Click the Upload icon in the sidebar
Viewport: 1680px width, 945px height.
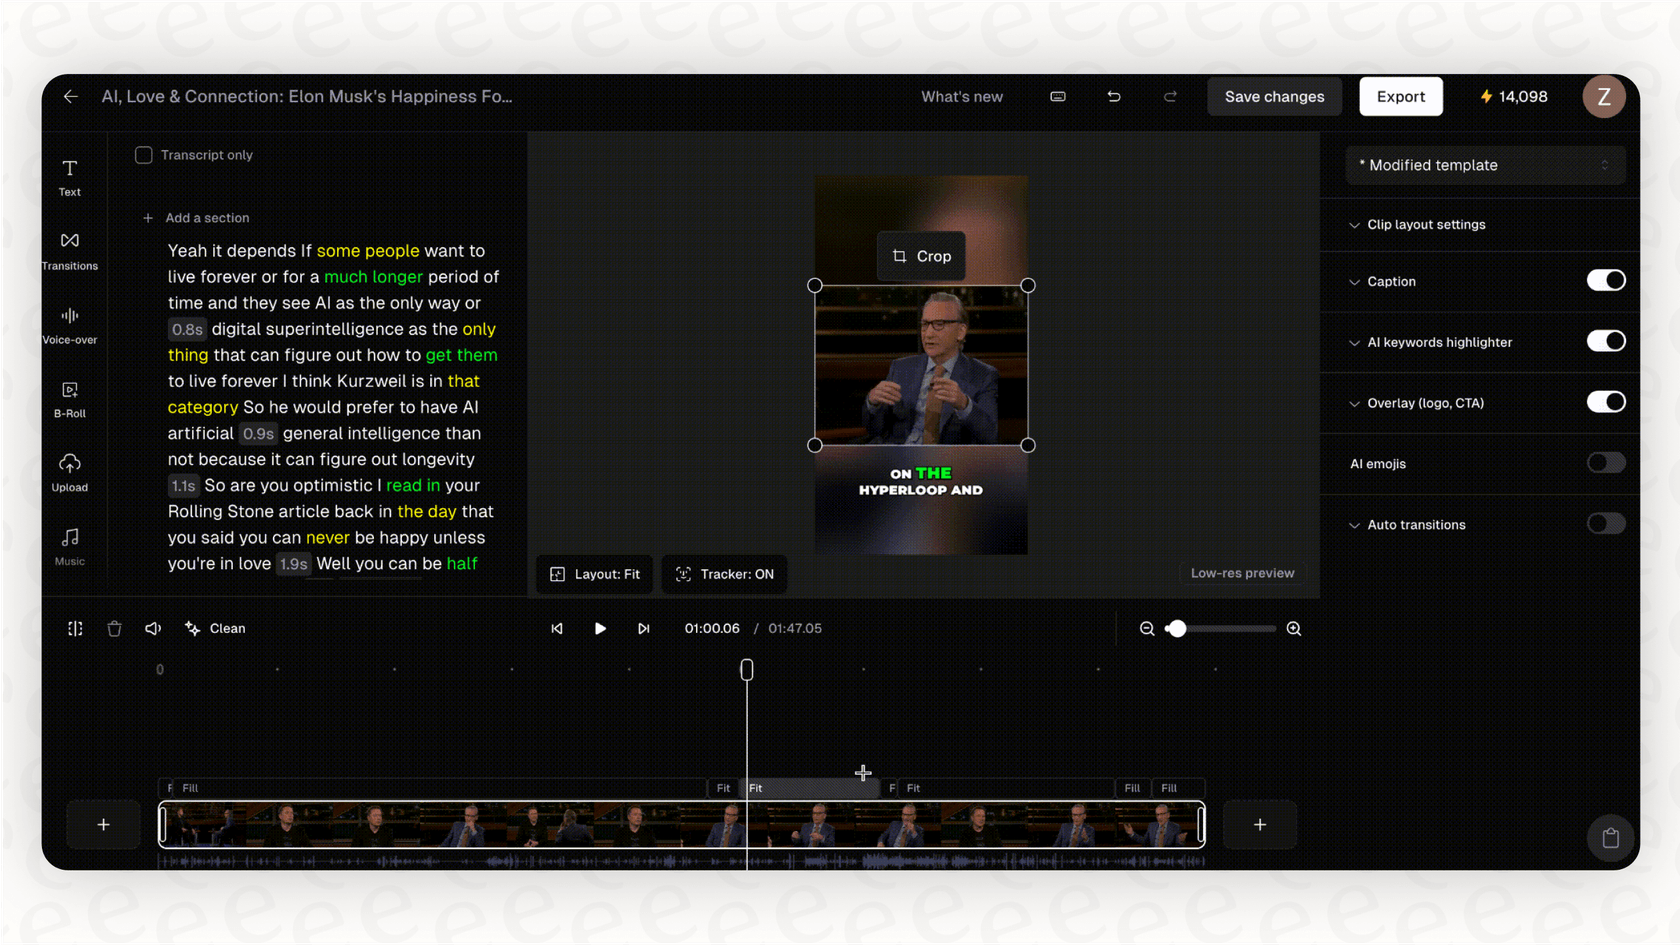(69, 470)
